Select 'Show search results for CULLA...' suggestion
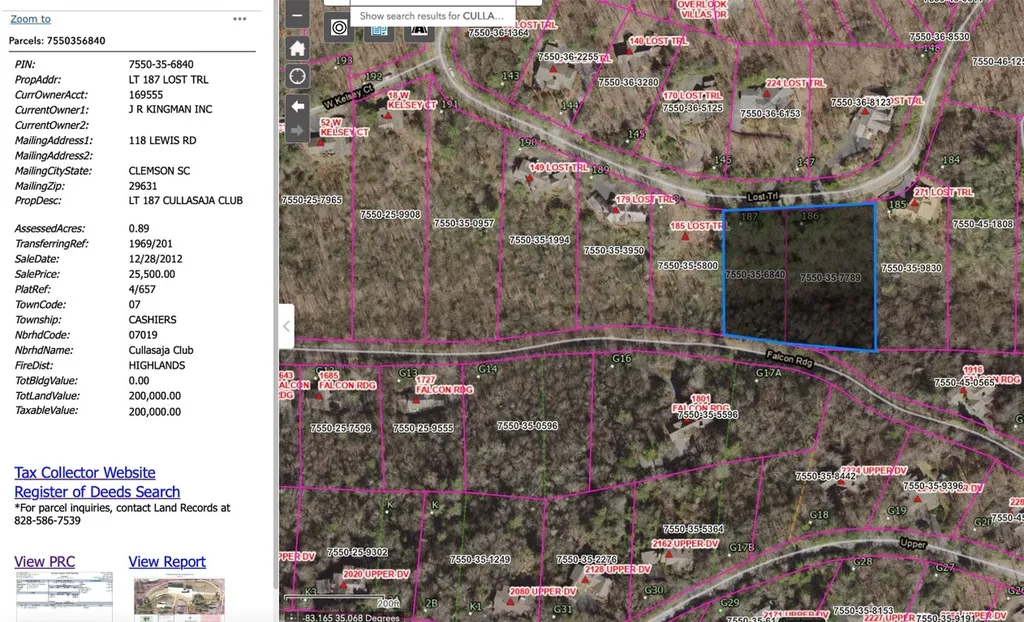The width and height of the screenshot is (1024, 622). coord(430,15)
